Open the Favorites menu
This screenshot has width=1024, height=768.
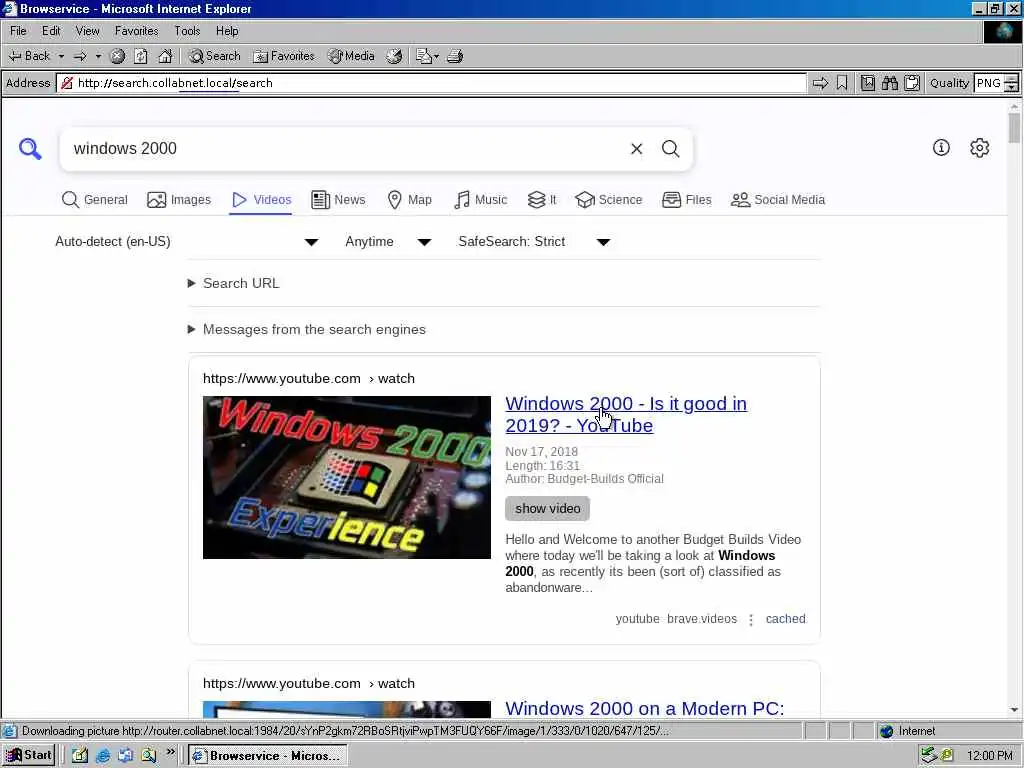(136, 31)
